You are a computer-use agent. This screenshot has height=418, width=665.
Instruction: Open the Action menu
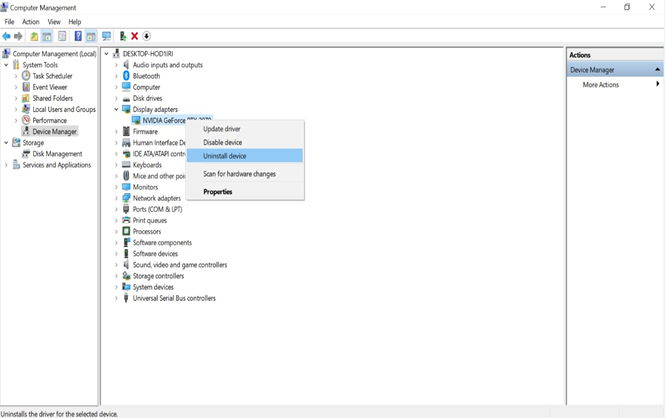pos(31,21)
